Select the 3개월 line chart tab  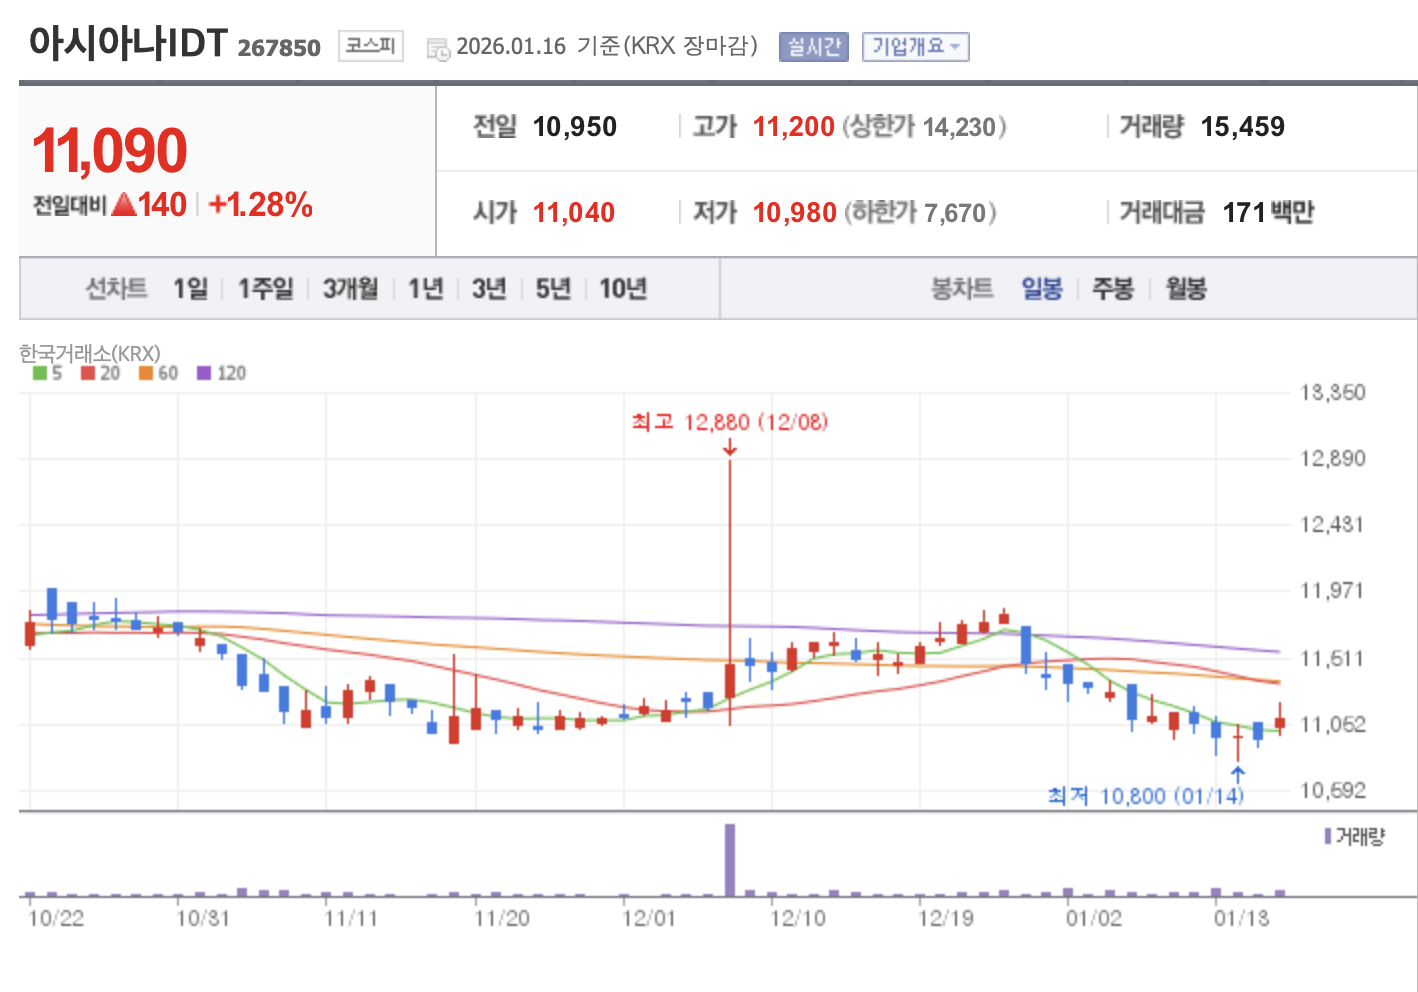click(x=350, y=289)
